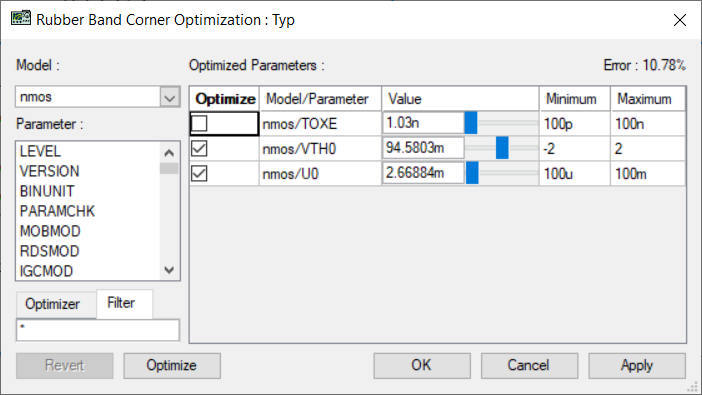Click the Optimize button
The image size is (702, 395).
pyautogui.click(x=172, y=365)
